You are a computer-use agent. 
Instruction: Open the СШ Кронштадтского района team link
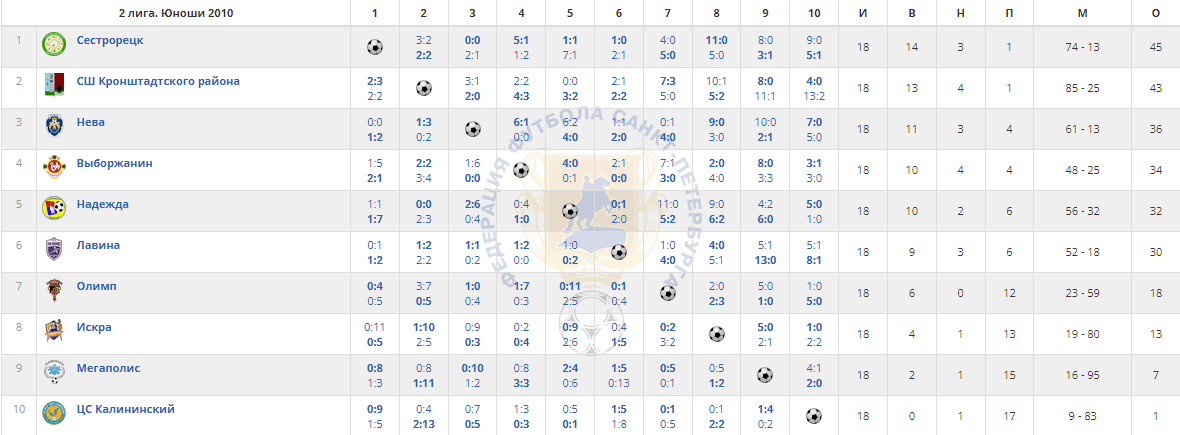pos(158,81)
